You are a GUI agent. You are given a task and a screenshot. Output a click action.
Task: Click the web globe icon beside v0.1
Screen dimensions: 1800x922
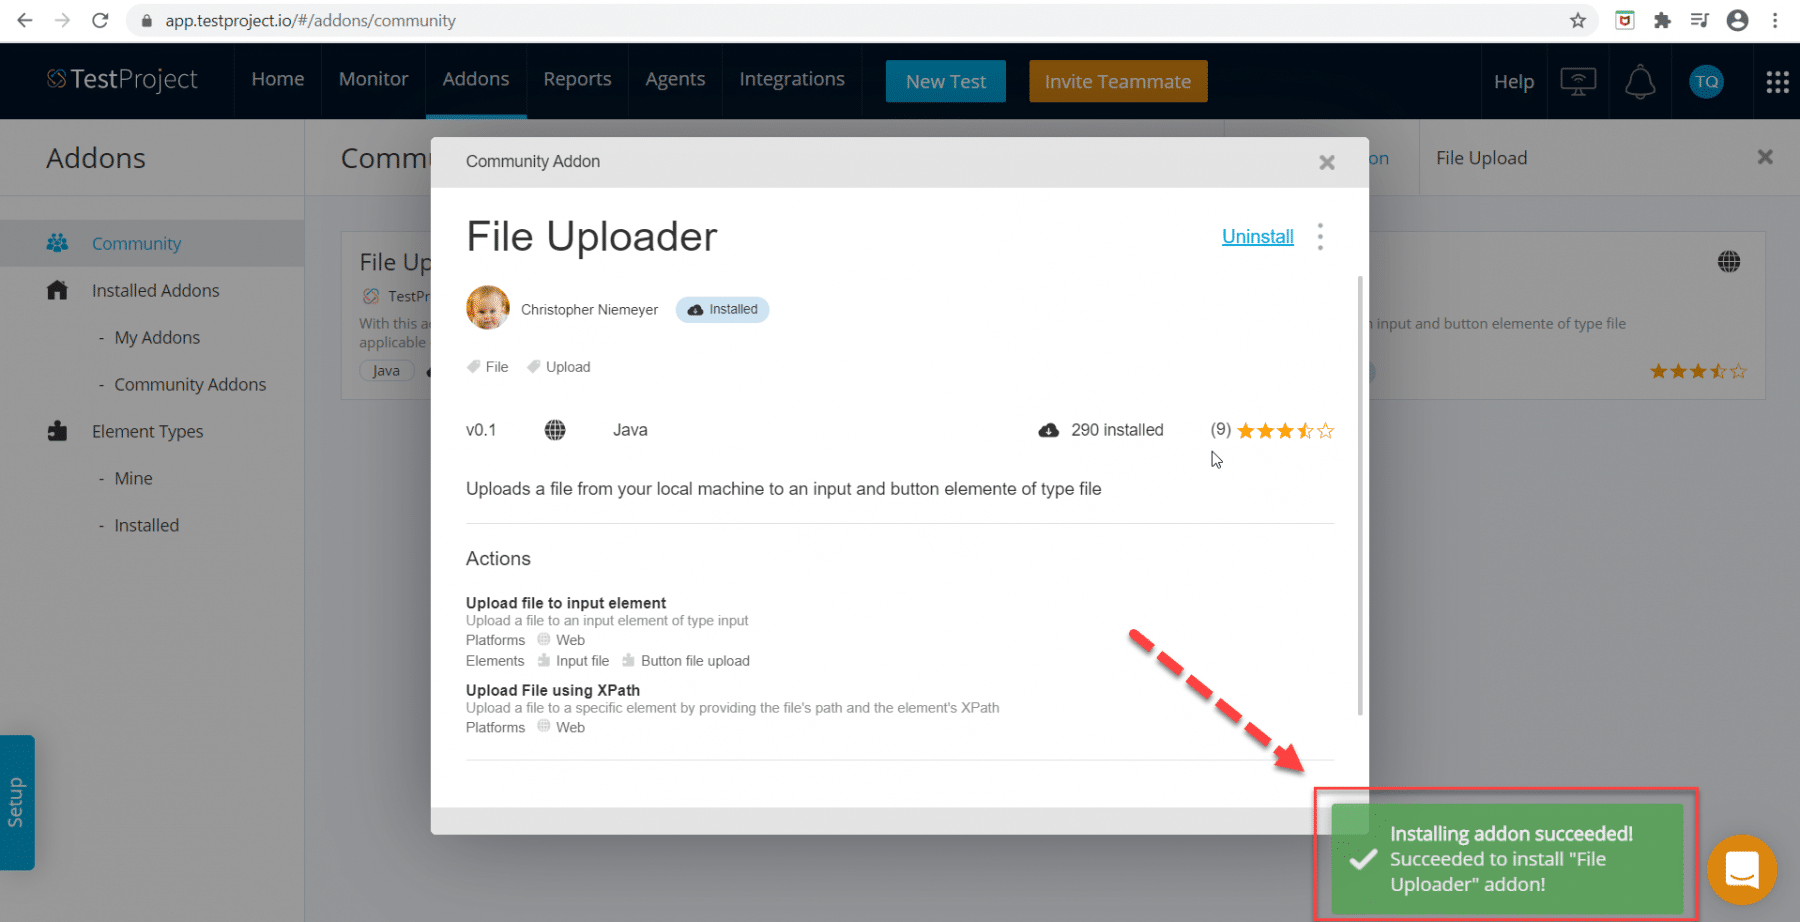(x=555, y=430)
